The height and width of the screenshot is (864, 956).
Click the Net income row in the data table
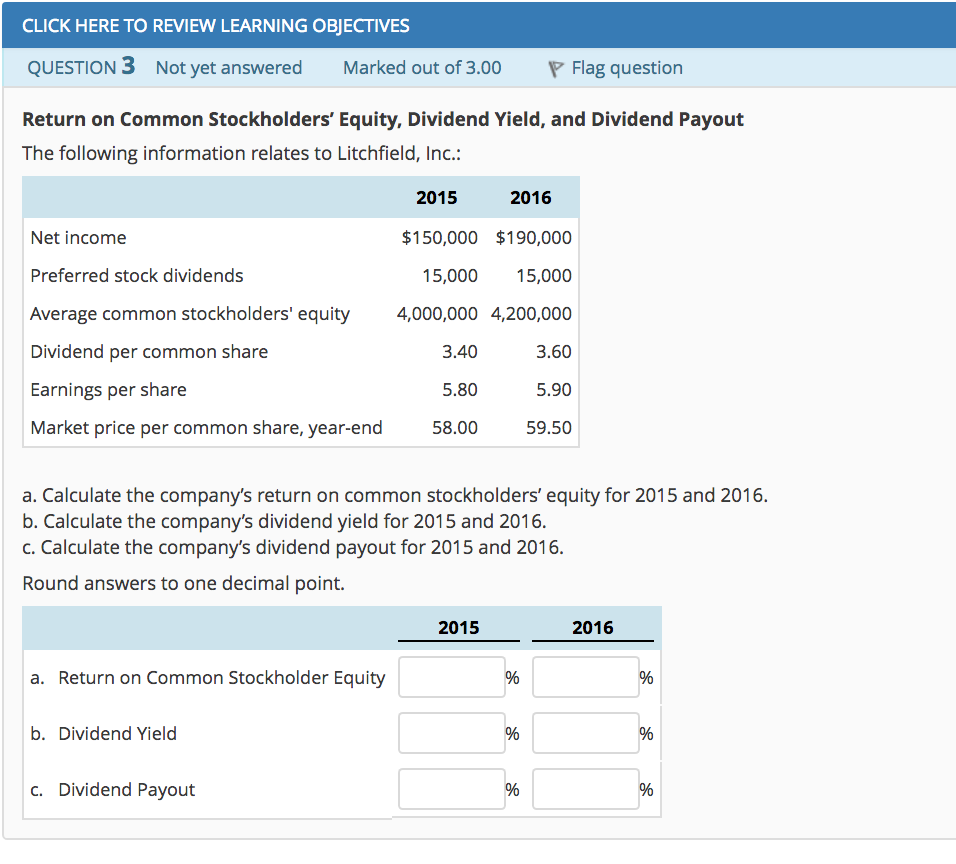[x=78, y=238]
